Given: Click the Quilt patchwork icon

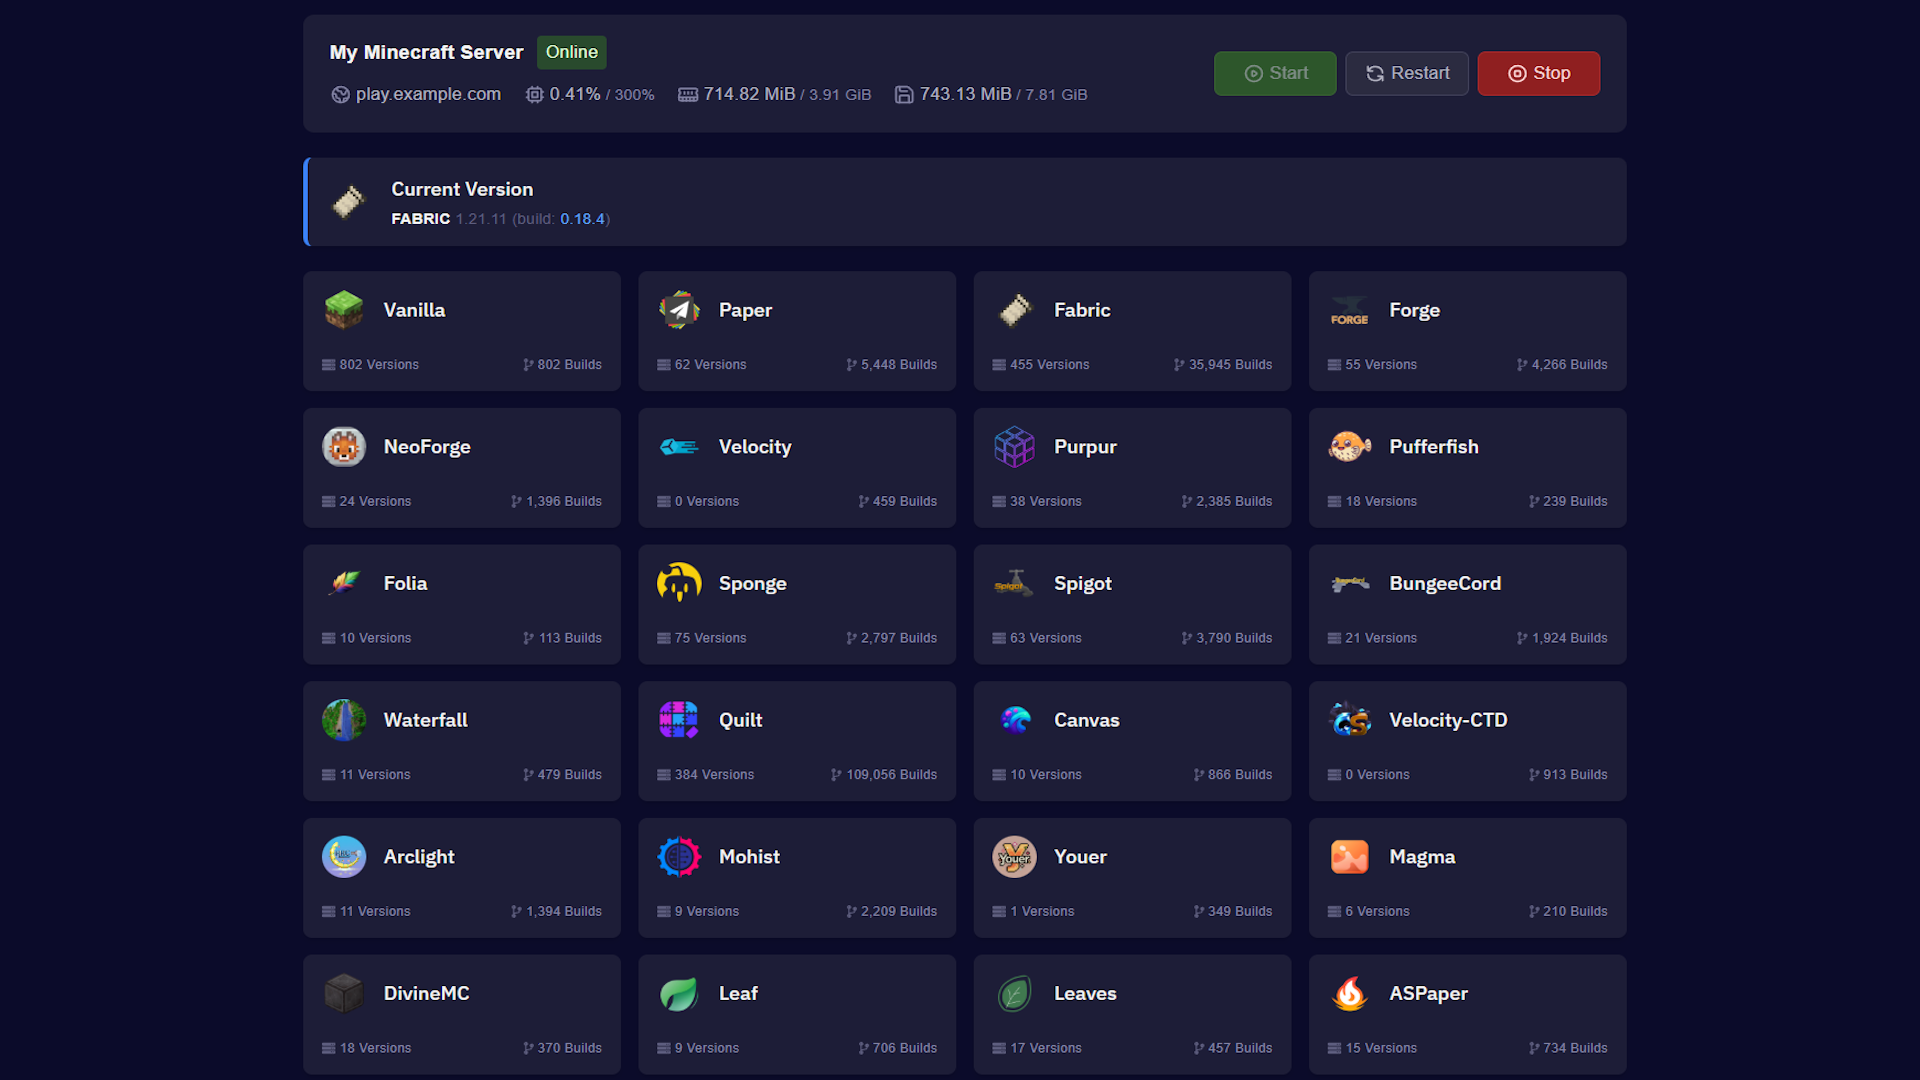Looking at the screenshot, I should click(679, 720).
